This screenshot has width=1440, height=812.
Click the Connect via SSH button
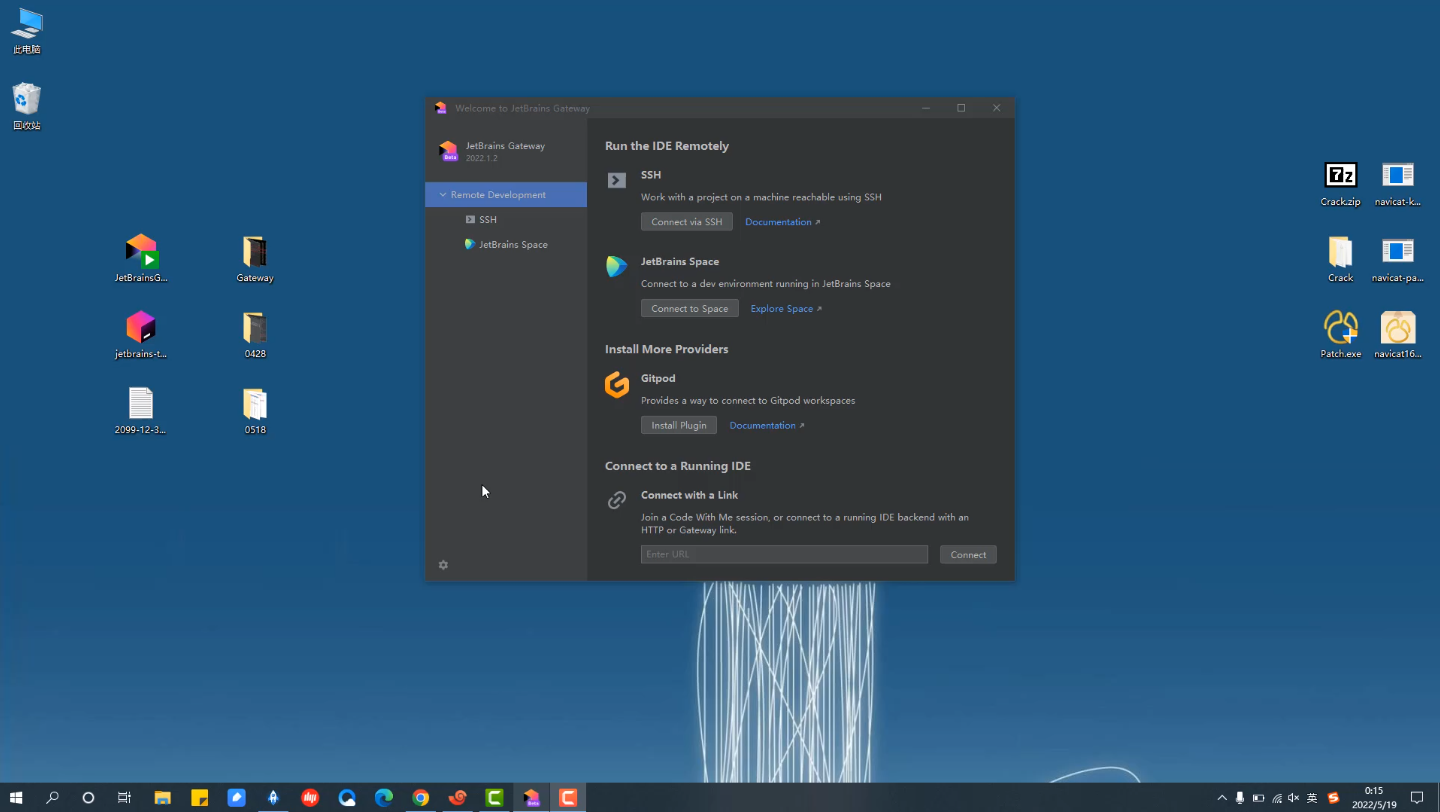coord(687,222)
